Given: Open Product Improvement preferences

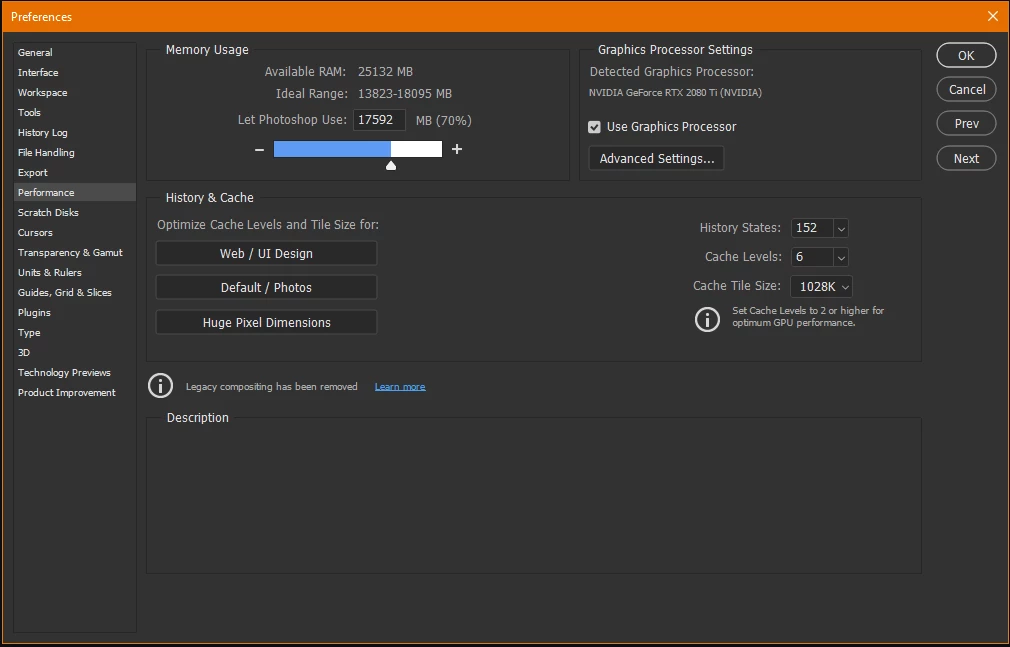Looking at the screenshot, I should pyautogui.click(x=75, y=392).
